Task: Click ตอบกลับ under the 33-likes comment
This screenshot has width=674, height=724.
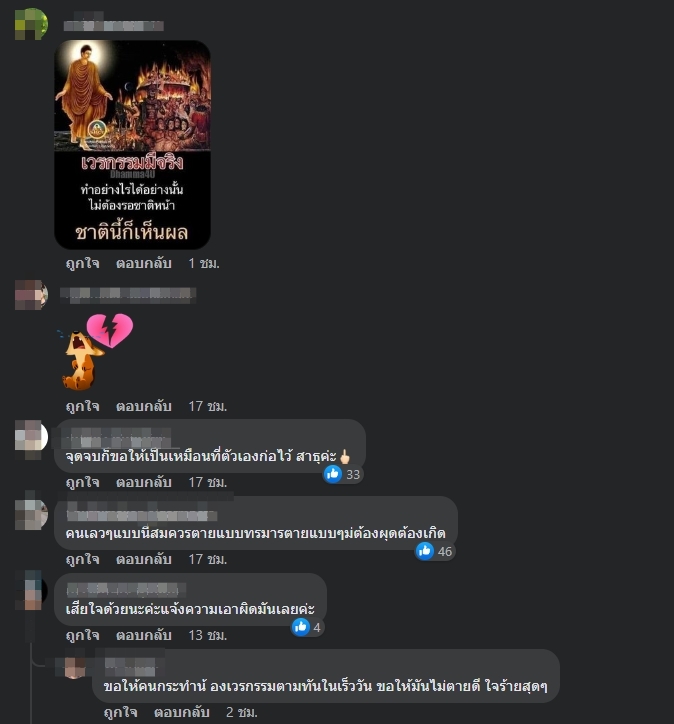Action: tap(144, 483)
